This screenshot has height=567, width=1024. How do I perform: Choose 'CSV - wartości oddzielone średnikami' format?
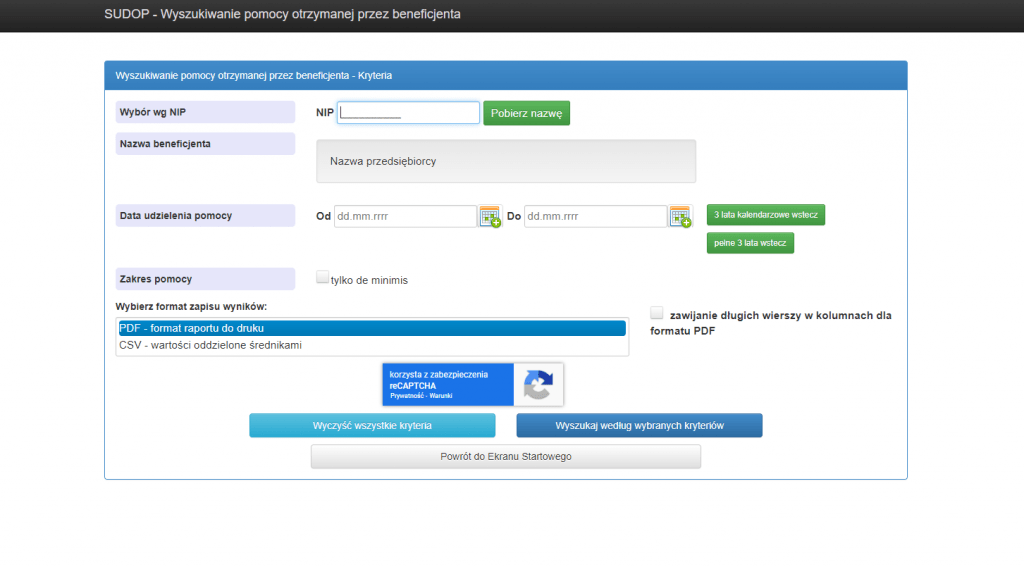pyautogui.click(x=371, y=345)
